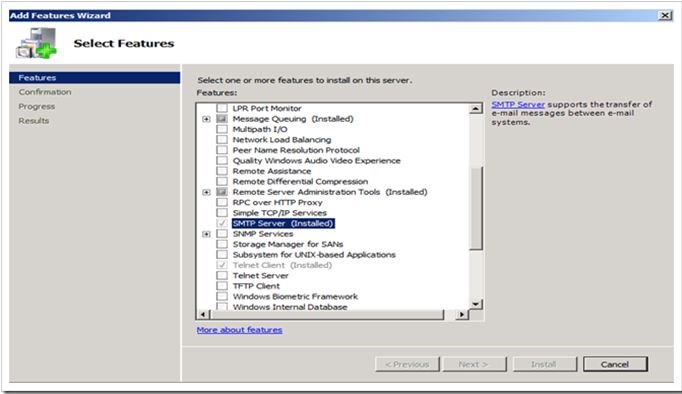
Task: Click the features list scroll-up arrow
Action: [x=476, y=108]
